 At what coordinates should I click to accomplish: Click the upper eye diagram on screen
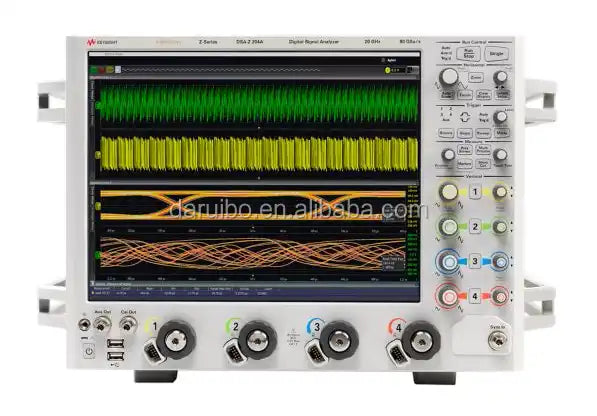[253, 206]
